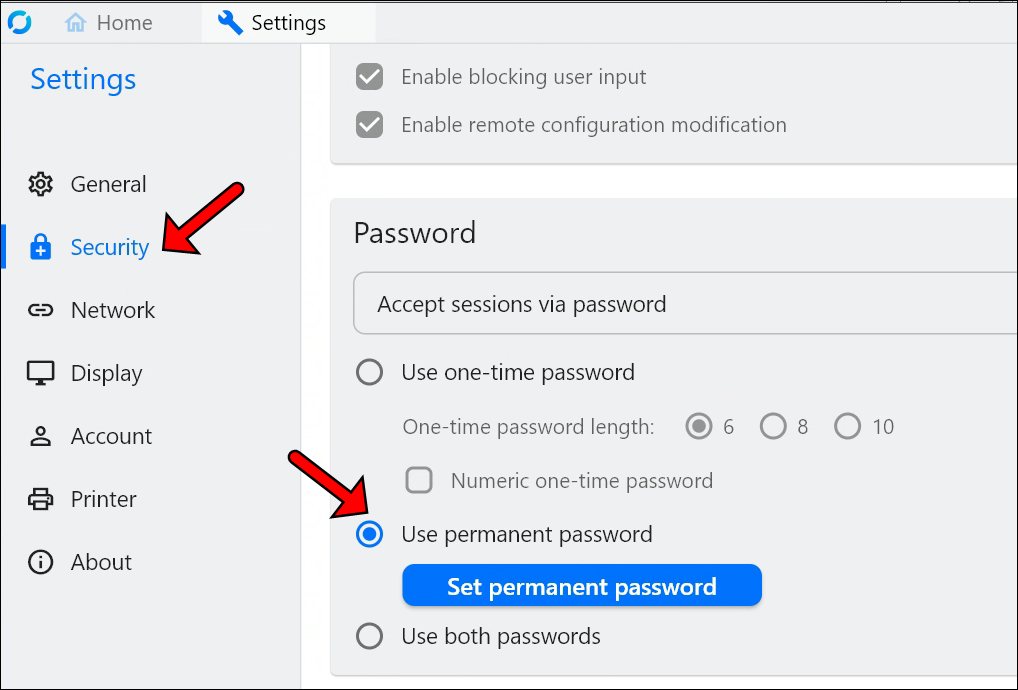This screenshot has height=690, width=1018.
Task: Click the Network link icon
Action: point(41,310)
